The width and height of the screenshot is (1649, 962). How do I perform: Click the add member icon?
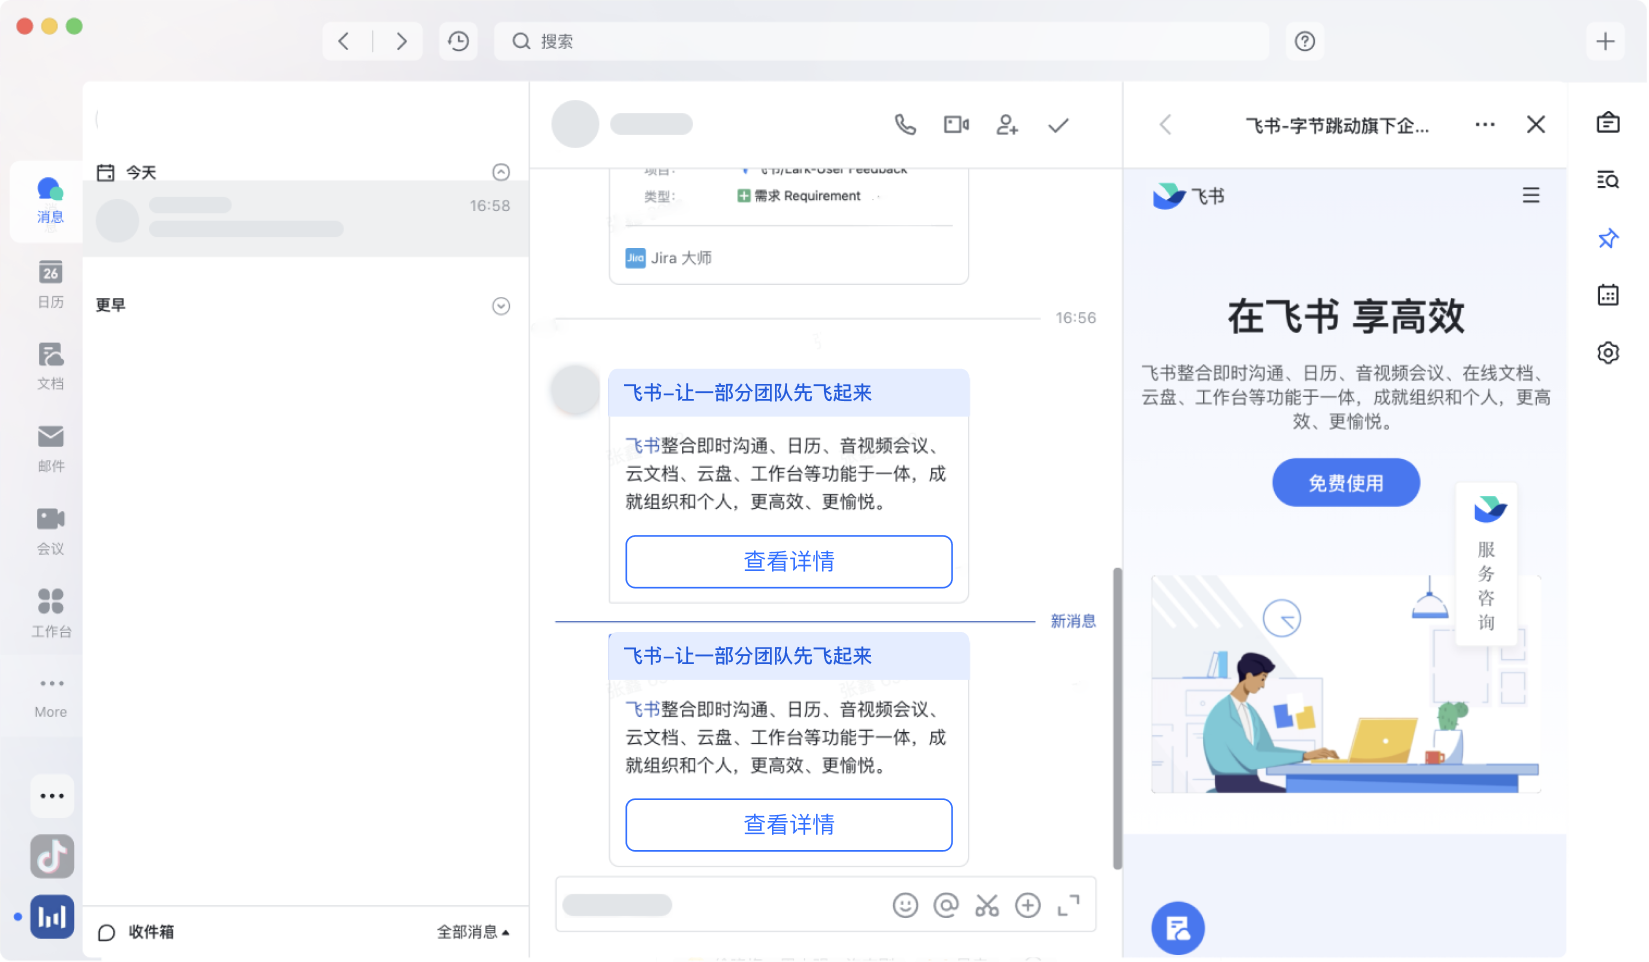coord(1007,125)
